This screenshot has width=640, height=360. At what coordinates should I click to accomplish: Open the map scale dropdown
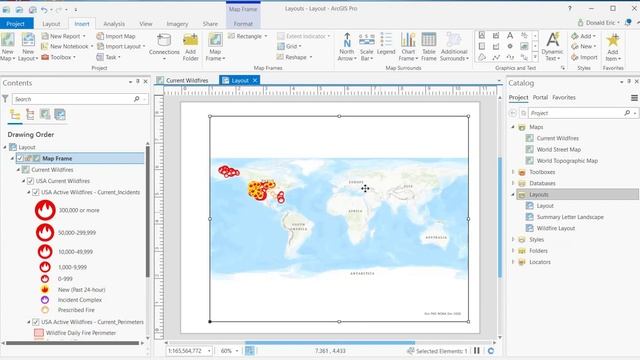[x=209, y=351]
